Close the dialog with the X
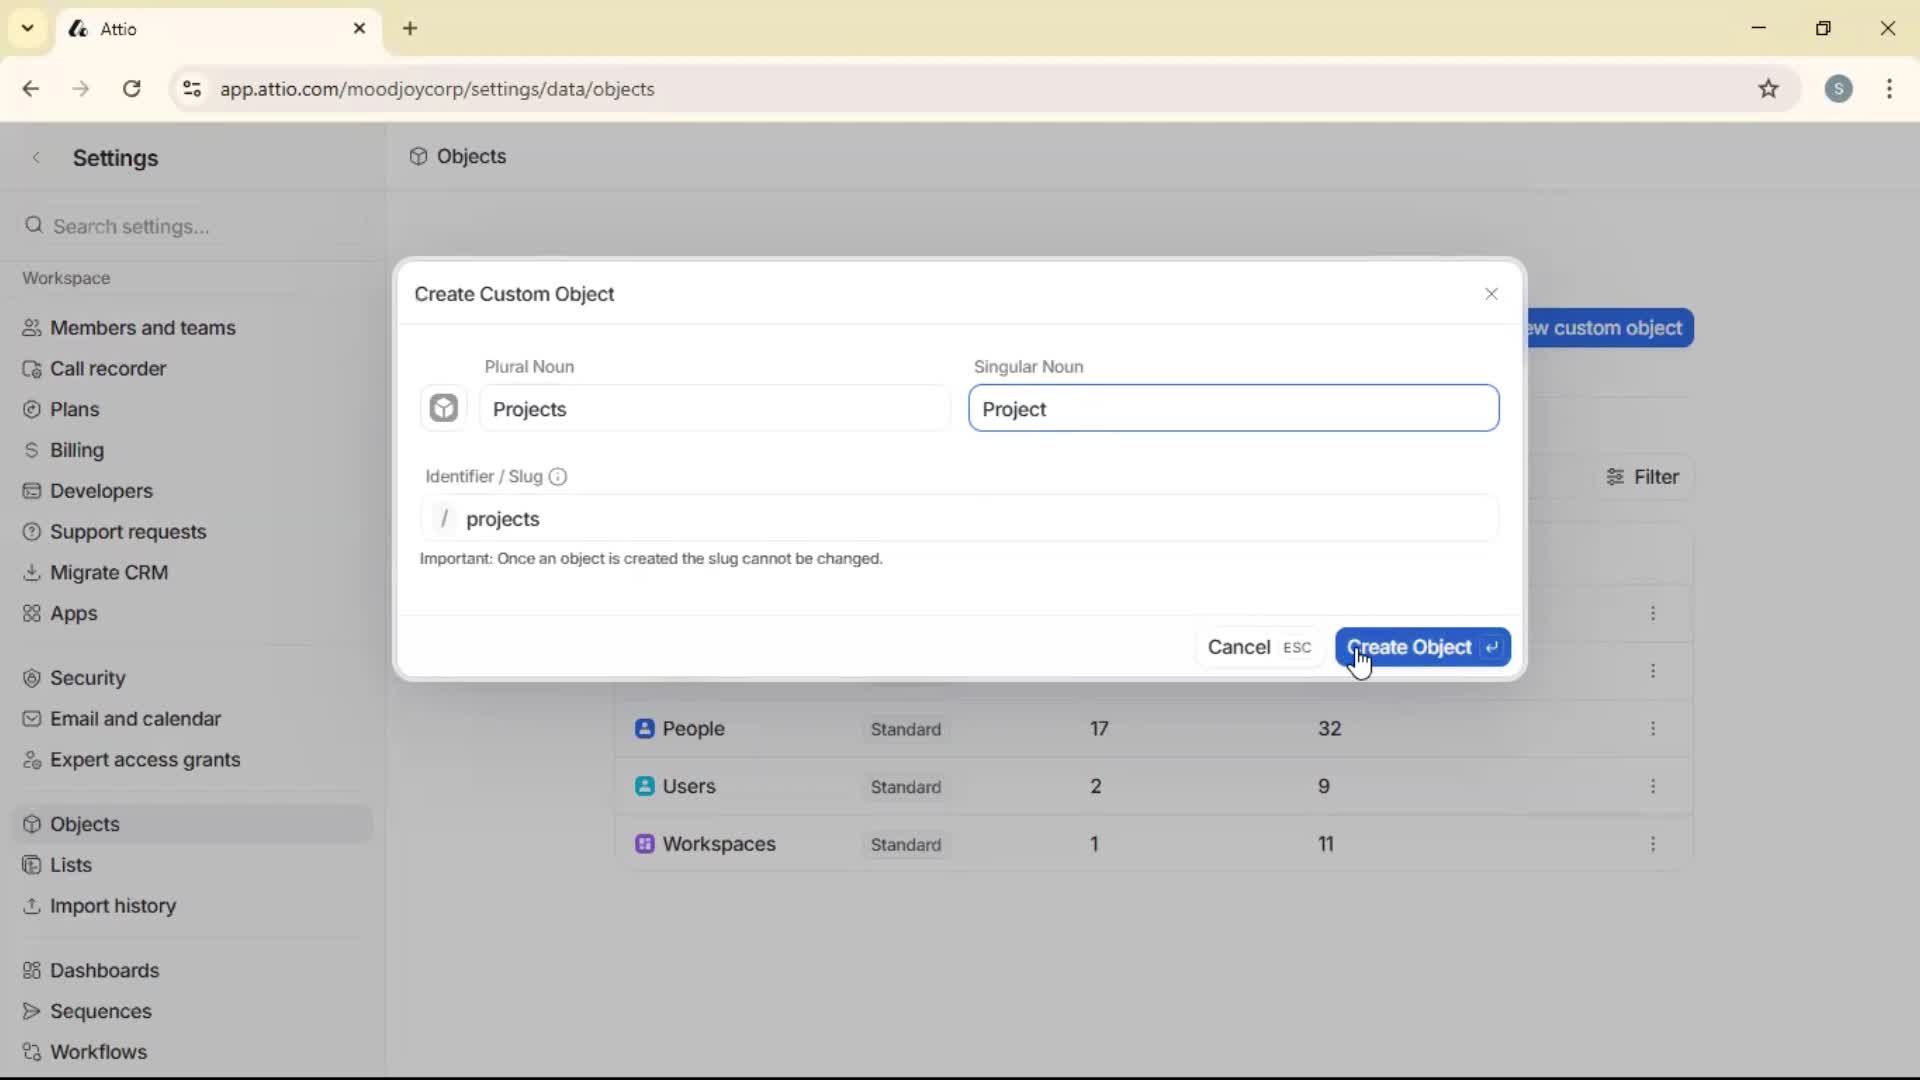Viewport: 1920px width, 1080px height. [1491, 294]
